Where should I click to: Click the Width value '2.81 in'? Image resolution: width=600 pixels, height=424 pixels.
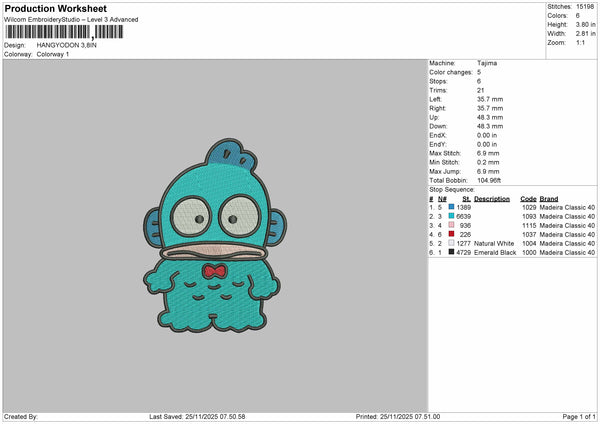[x=586, y=34]
